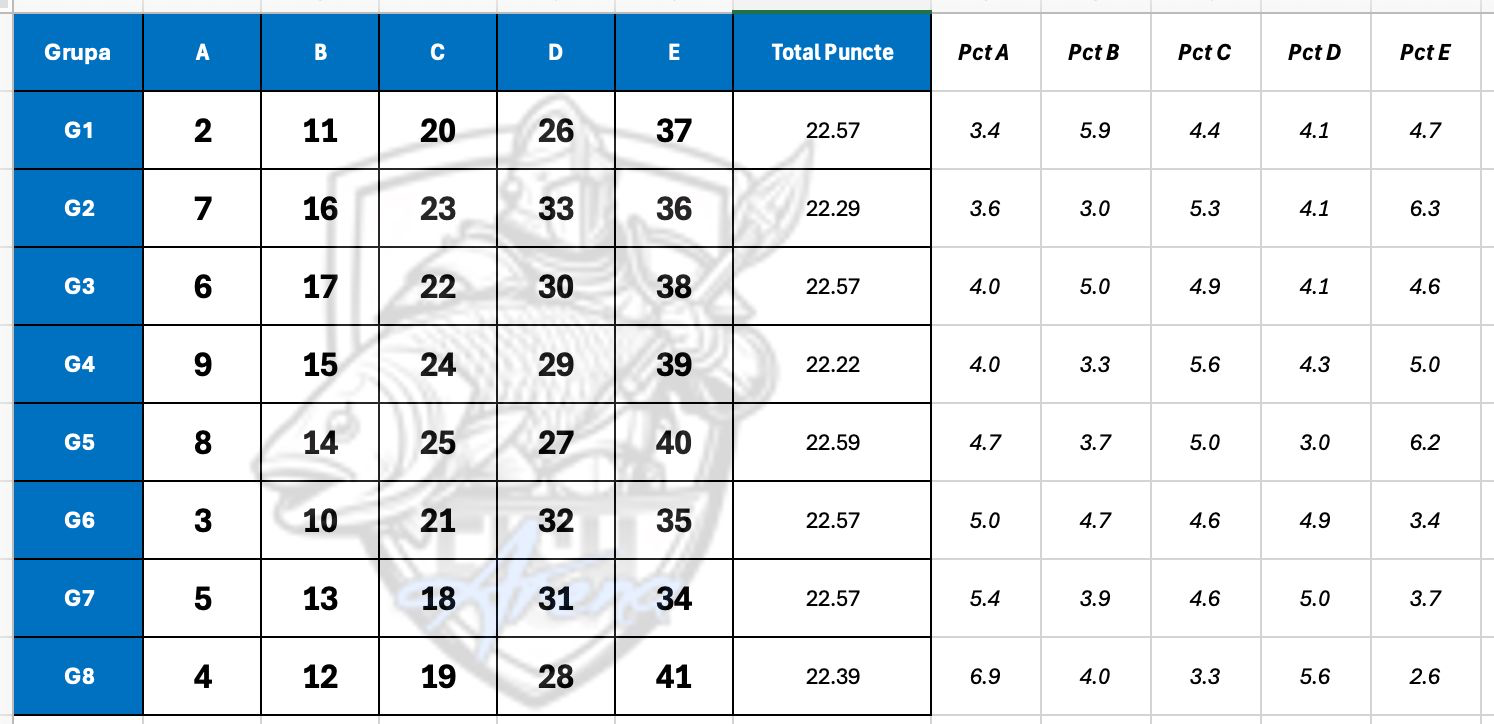Viewport: 1494px width, 724px height.
Task: Select number 16 in column B
Action: (320, 208)
